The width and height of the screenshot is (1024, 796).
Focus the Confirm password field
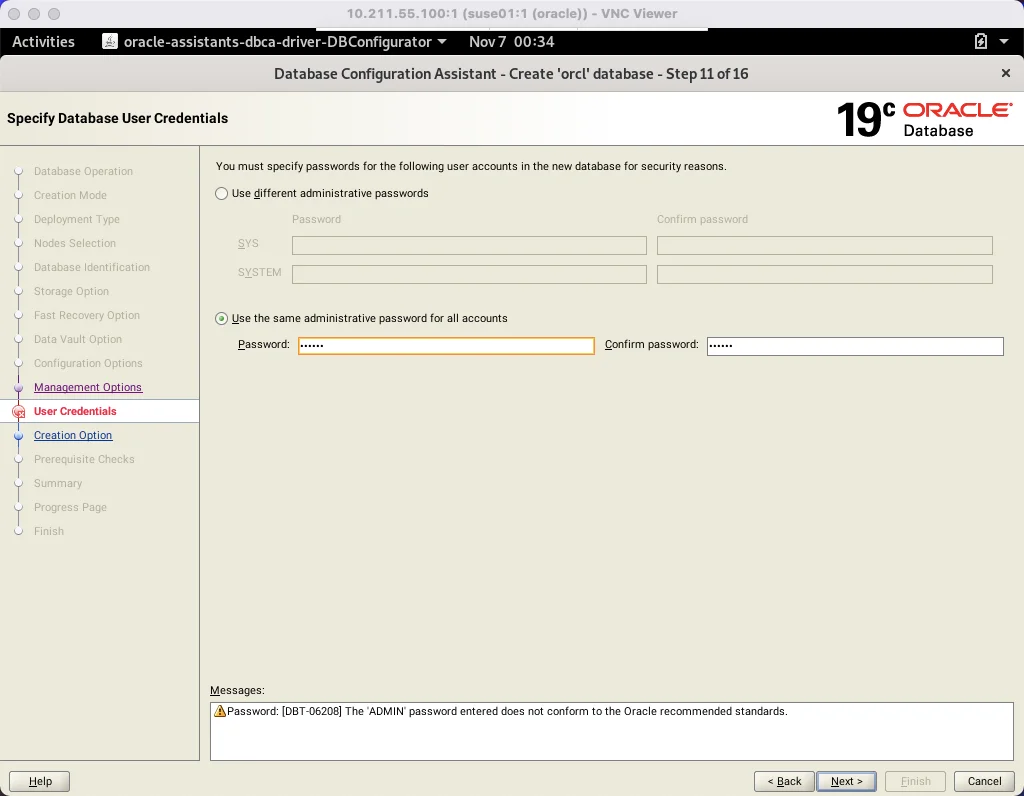coord(855,345)
